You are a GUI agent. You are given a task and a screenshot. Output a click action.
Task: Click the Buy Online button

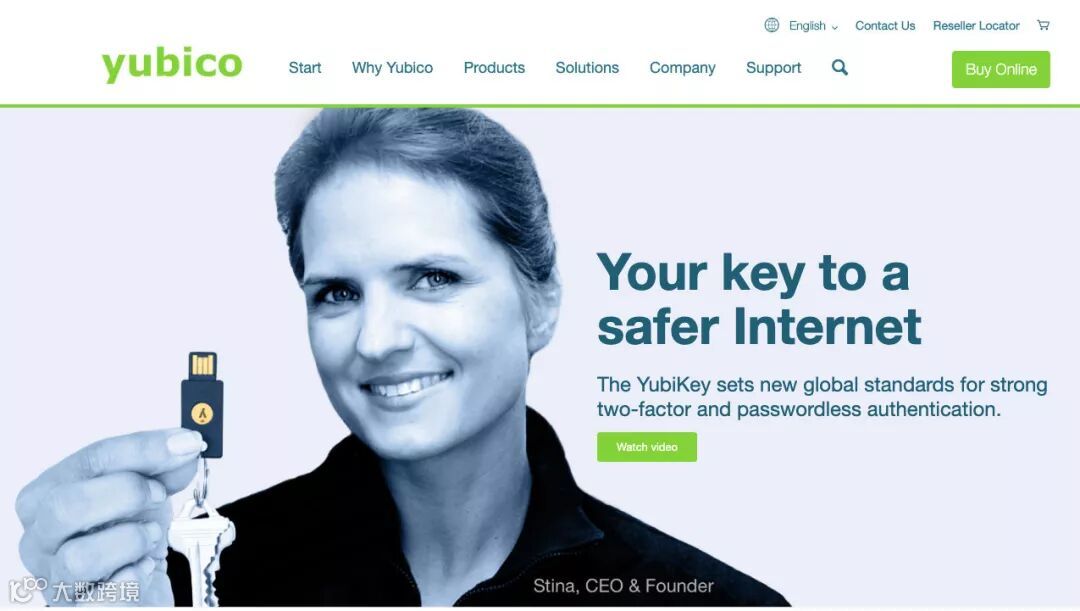[1000, 70]
